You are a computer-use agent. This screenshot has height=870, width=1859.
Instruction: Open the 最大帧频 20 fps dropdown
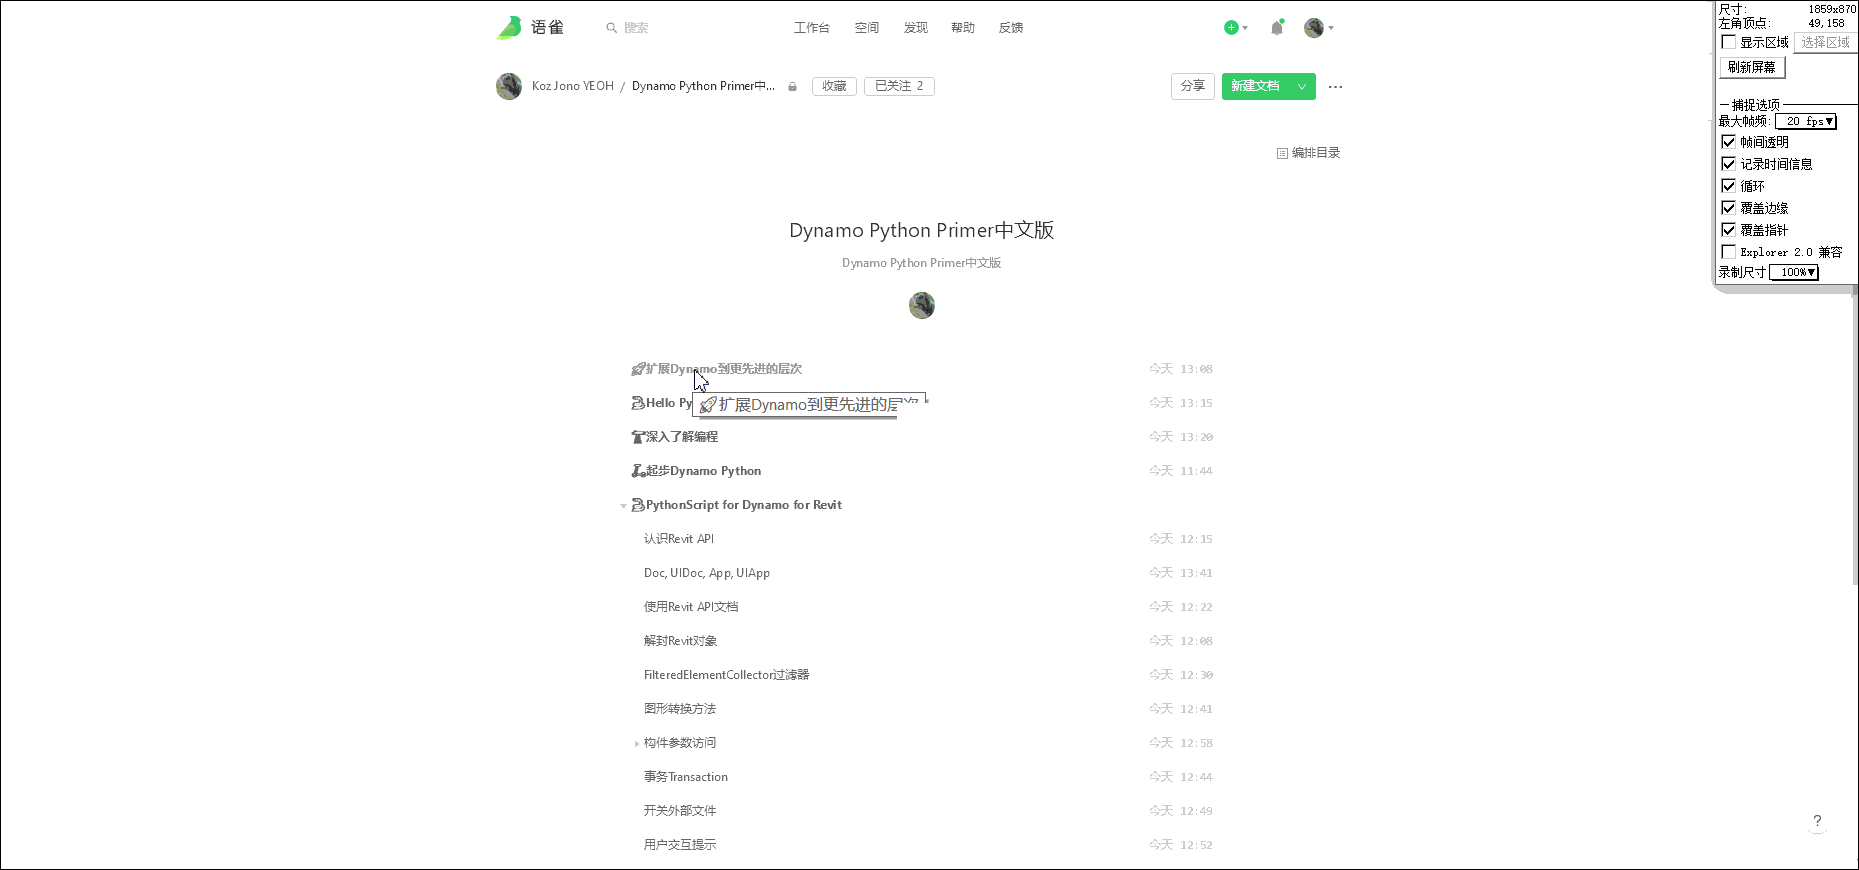pos(1806,121)
